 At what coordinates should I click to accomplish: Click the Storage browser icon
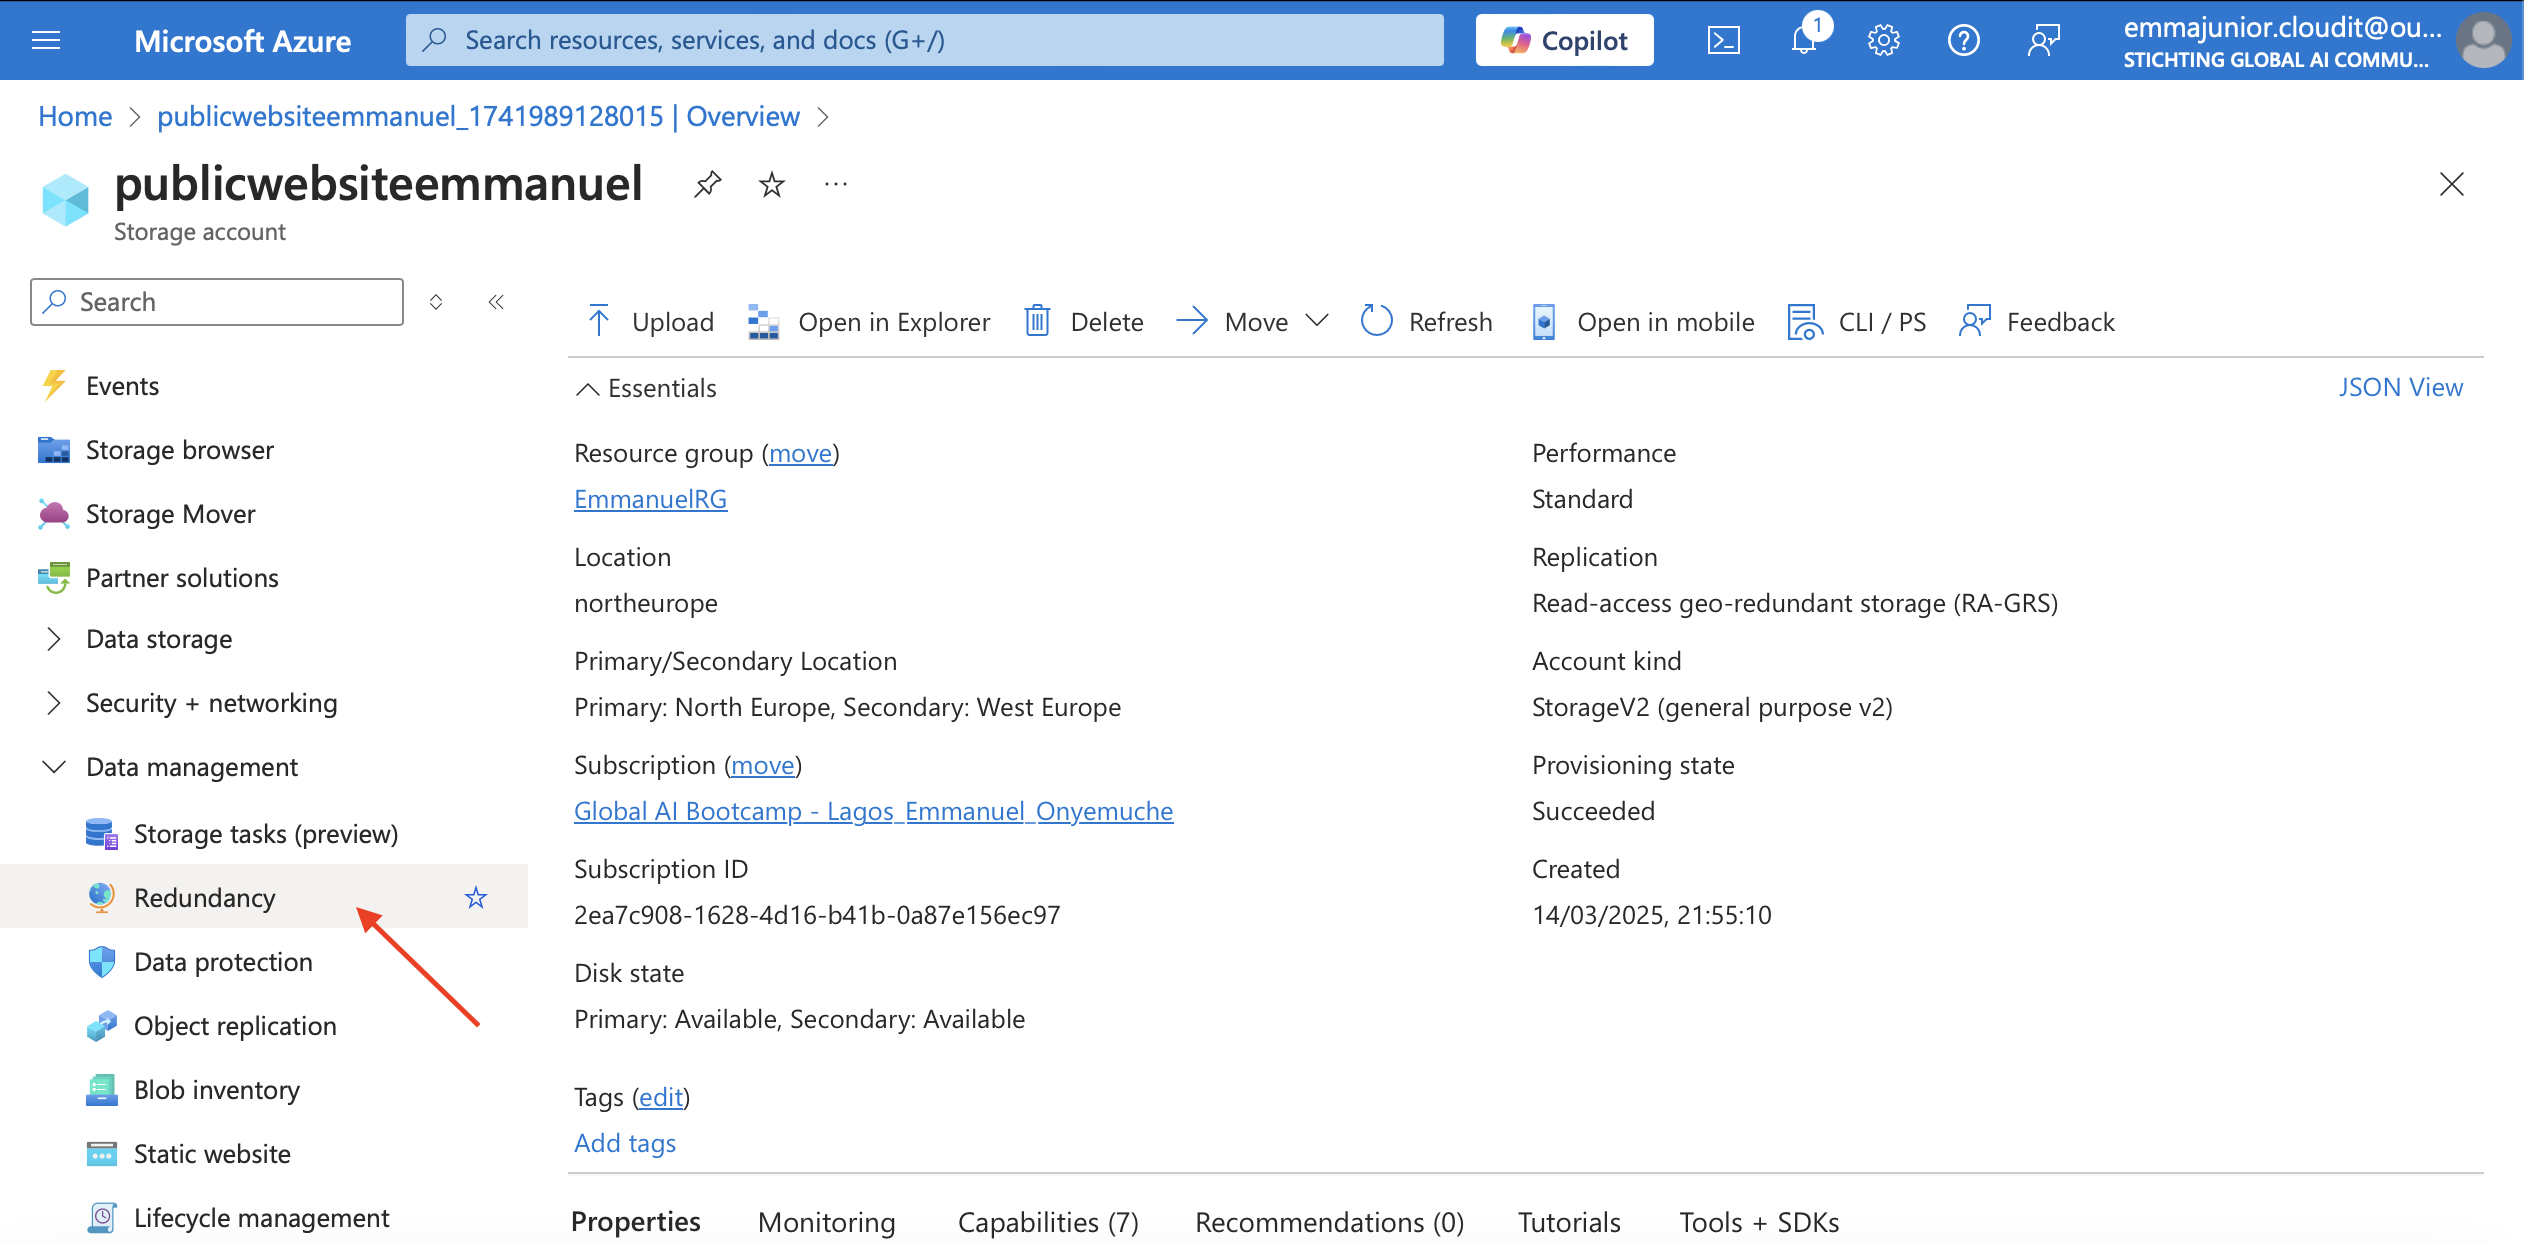coord(54,450)
